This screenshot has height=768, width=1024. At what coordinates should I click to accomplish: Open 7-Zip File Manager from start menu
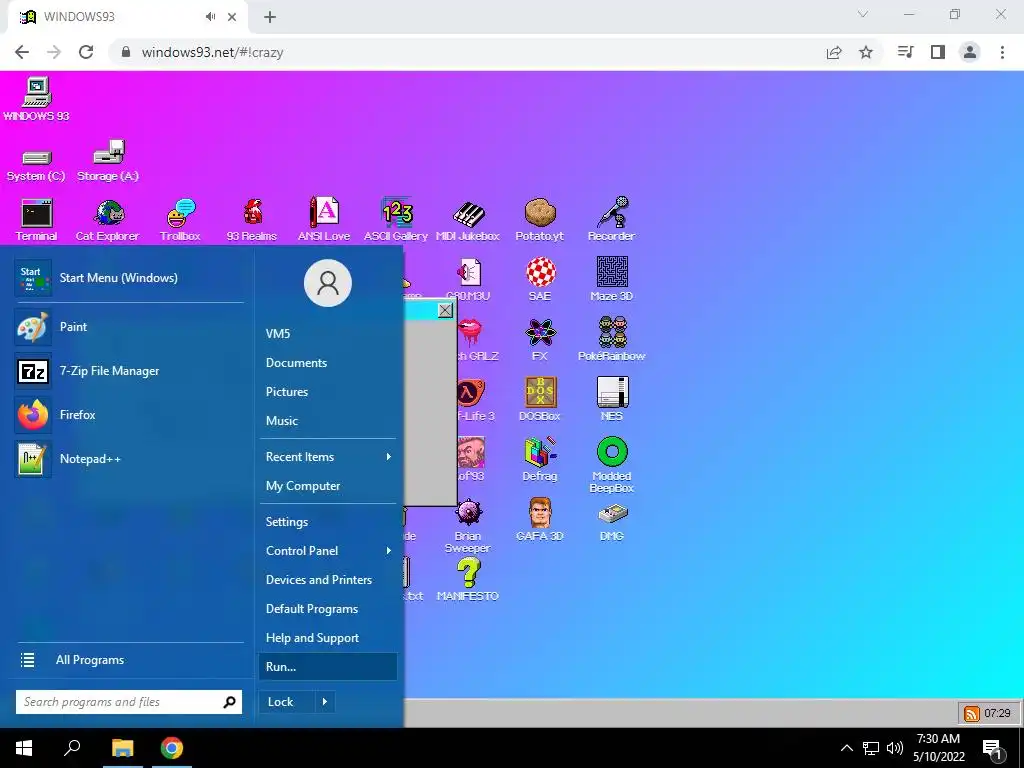[x=129, y=371]
